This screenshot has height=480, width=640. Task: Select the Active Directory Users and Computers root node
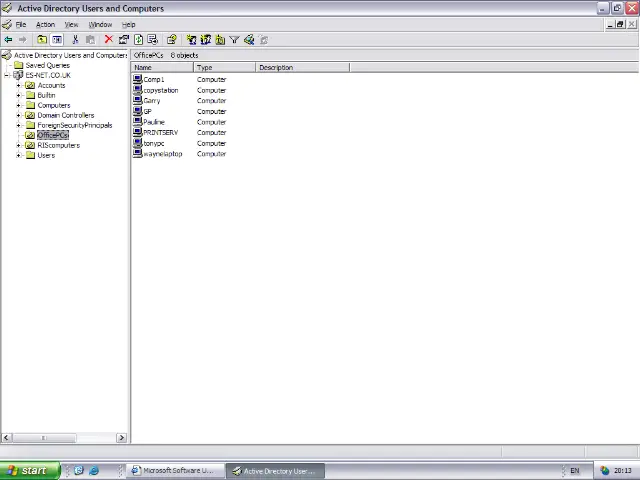click(x=70, y=55)
